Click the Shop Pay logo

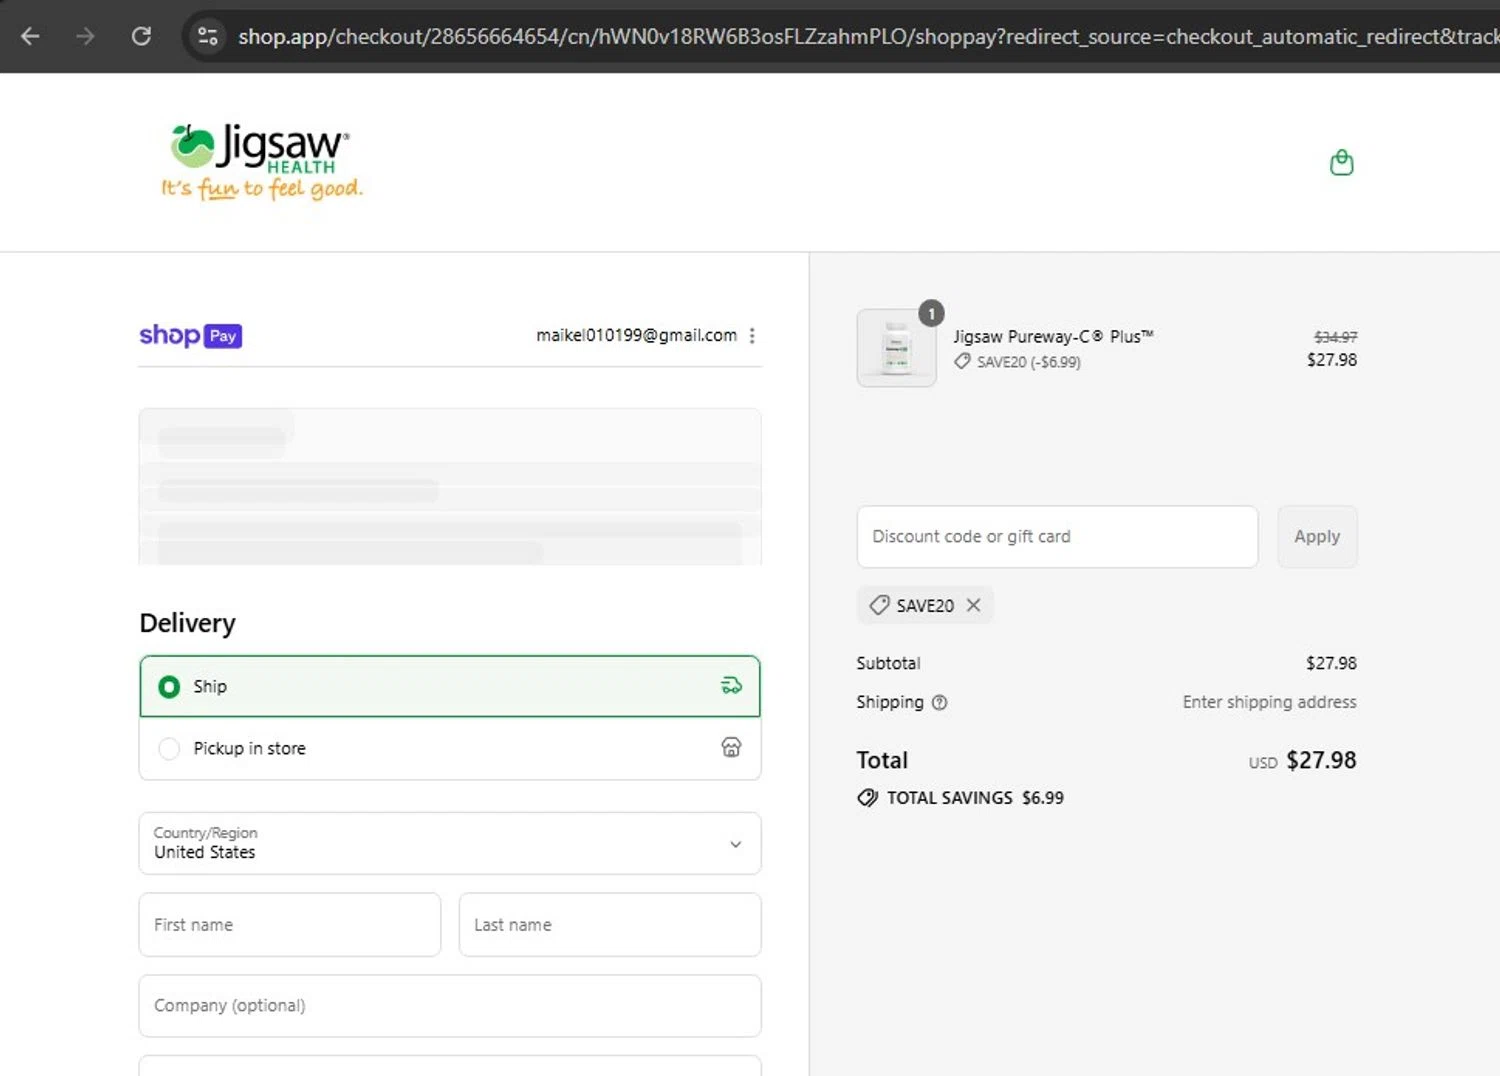click(x=190, y=335)
